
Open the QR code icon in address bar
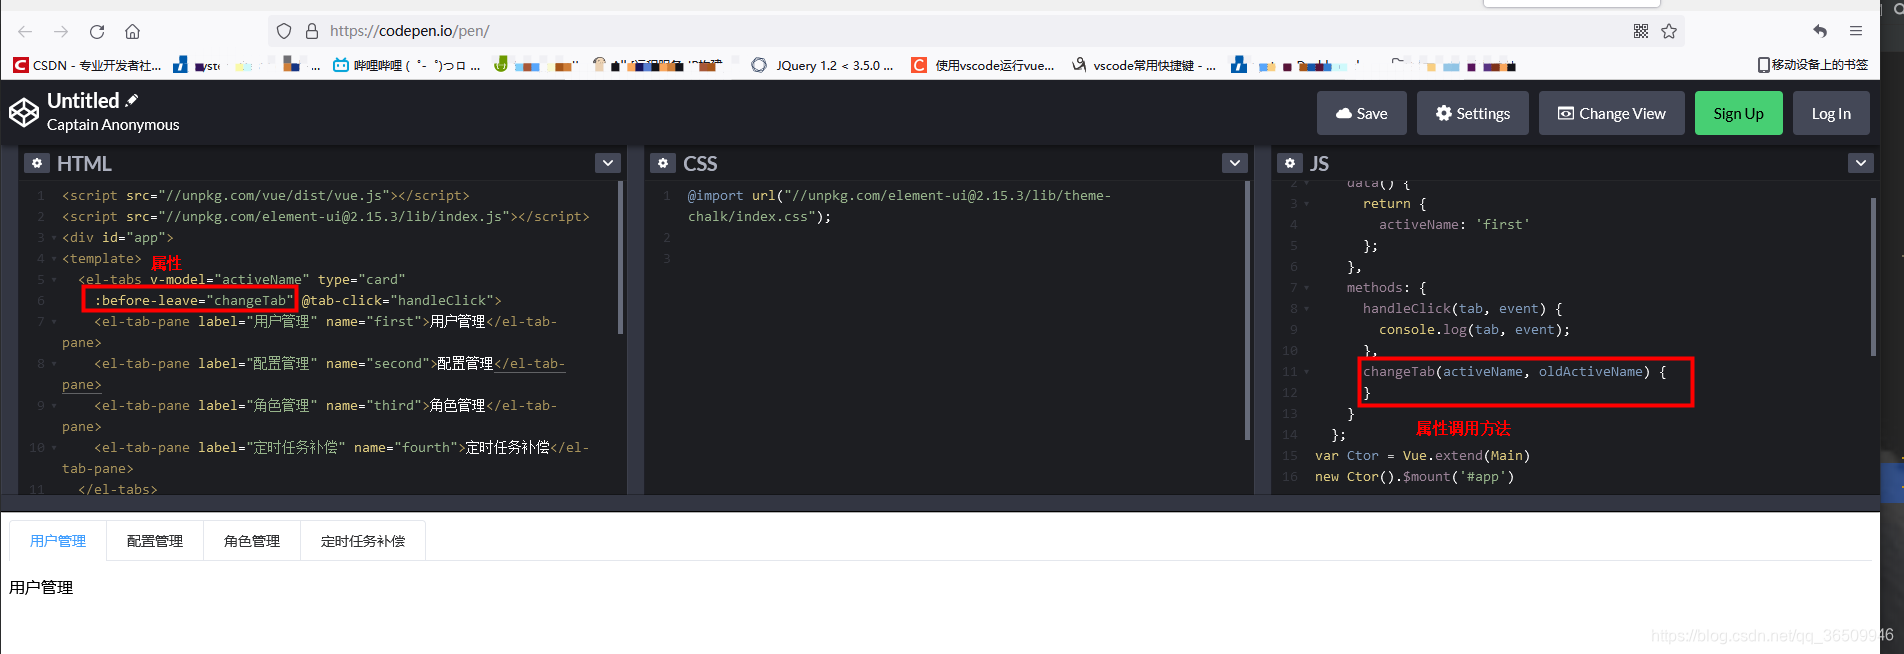click(1641, 31)
